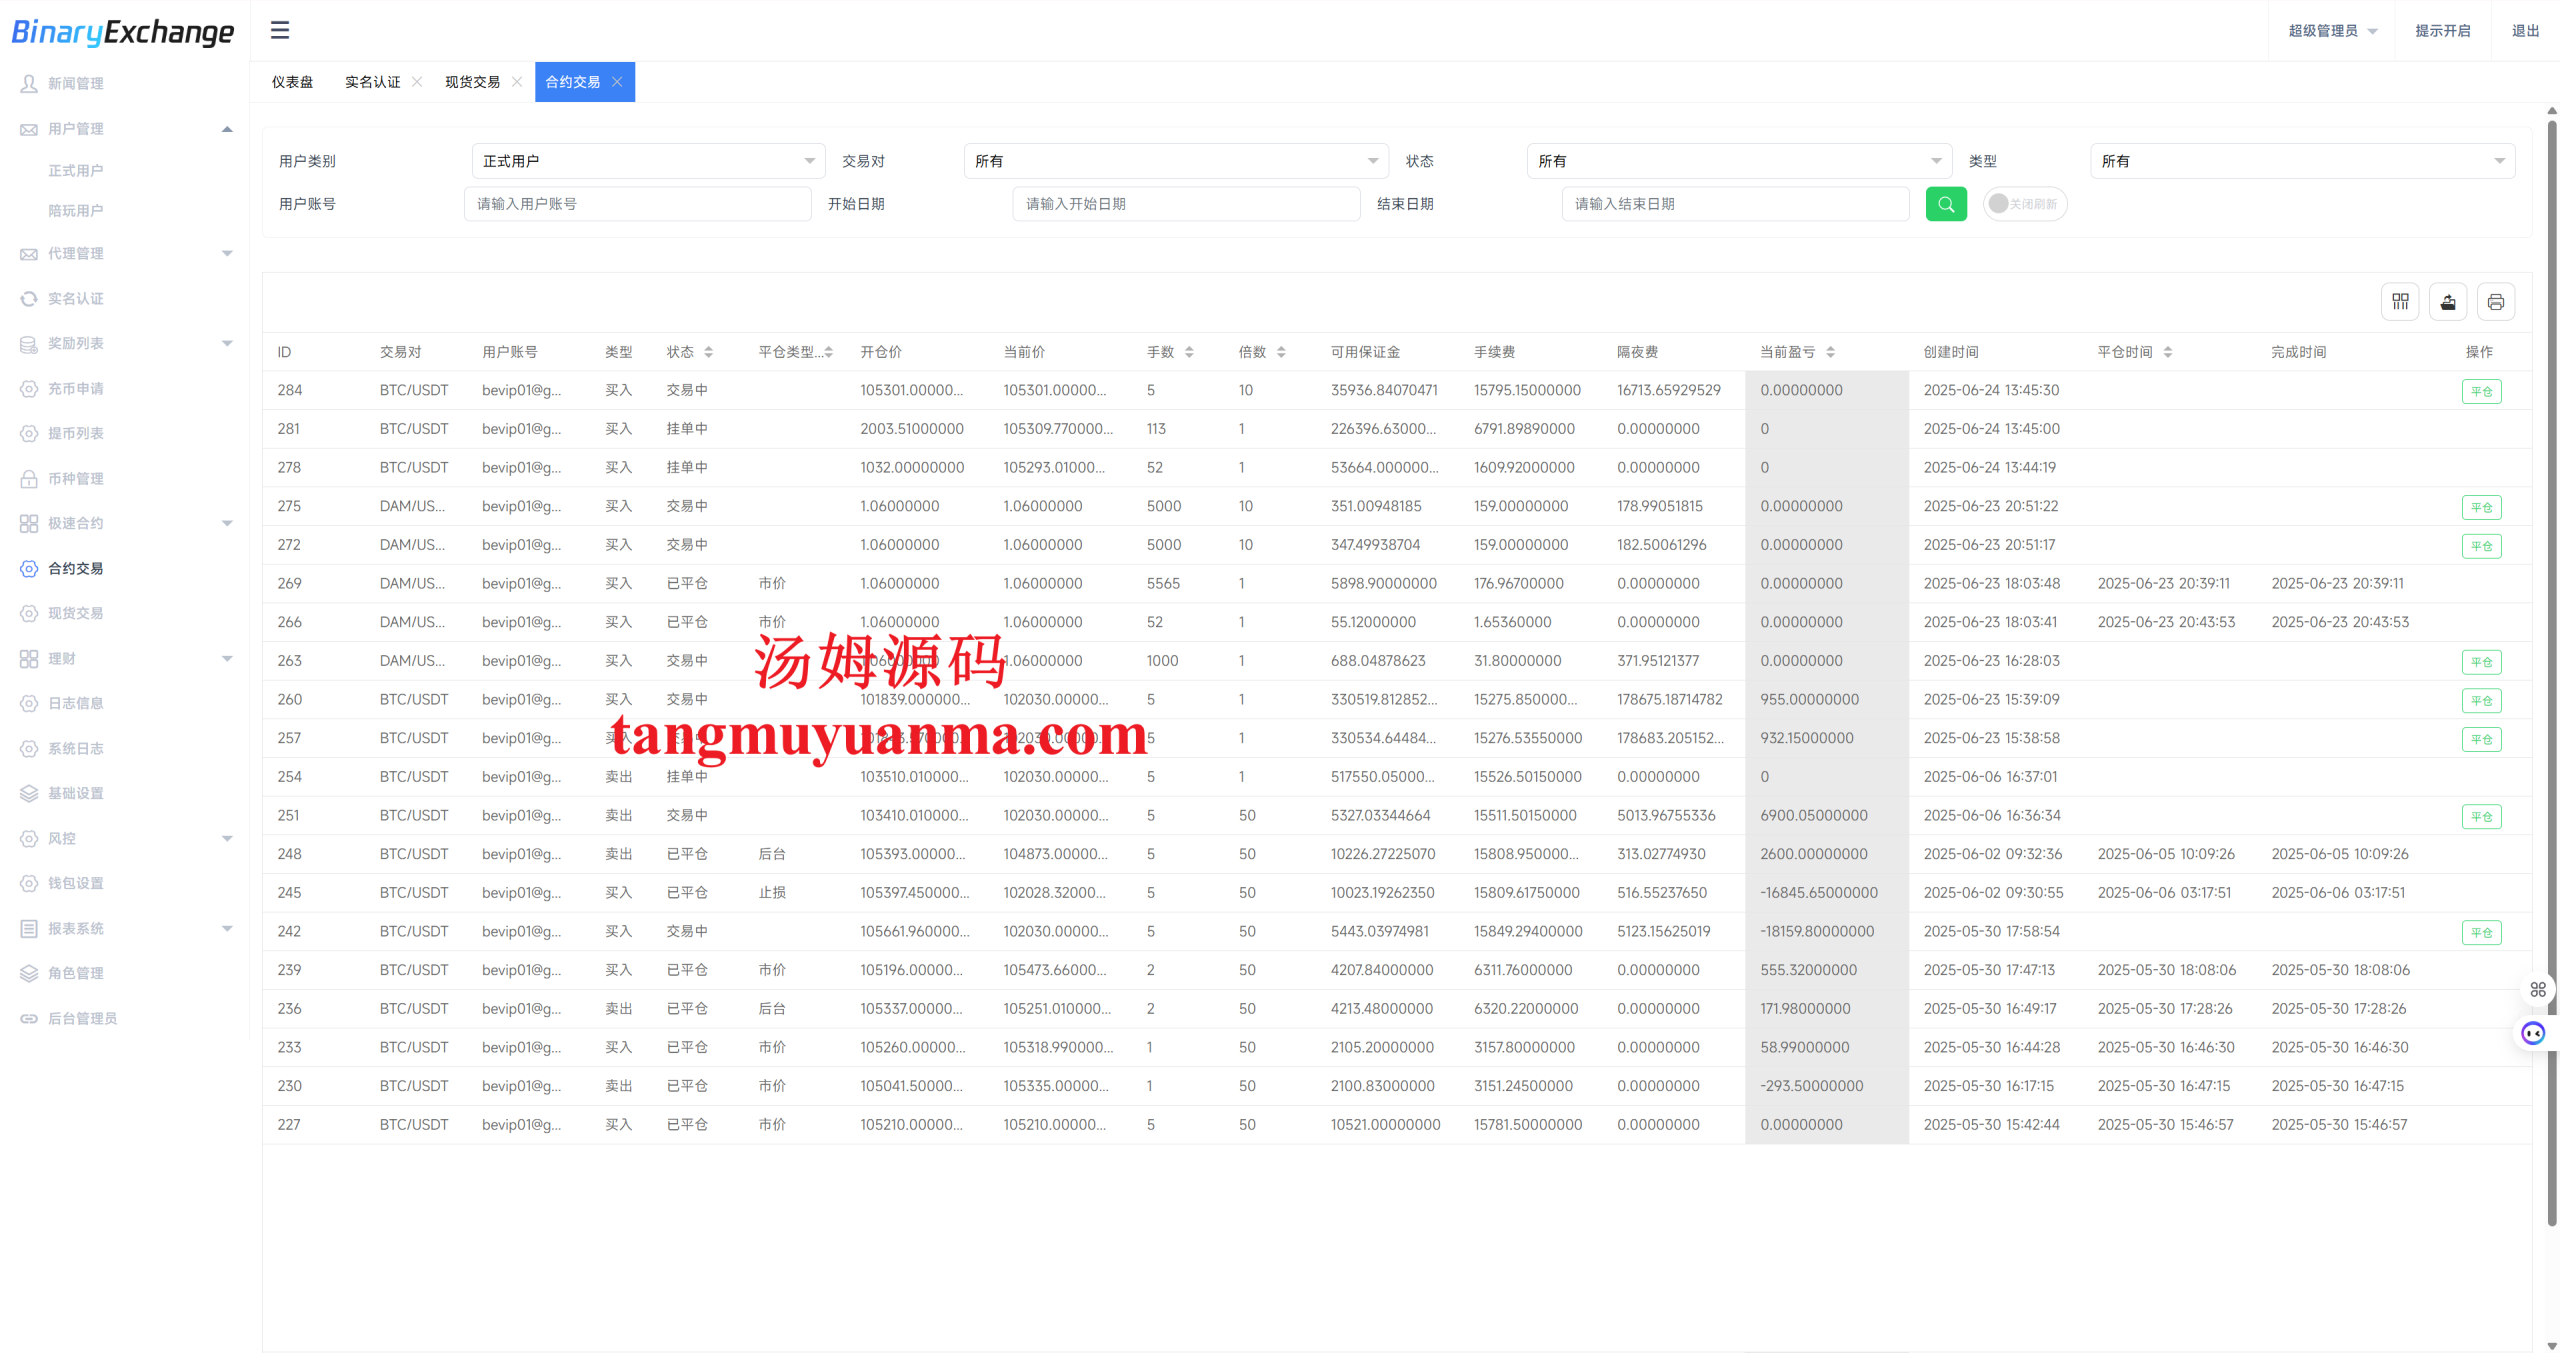Sort by 当前盈亏 column arrows

(x=1830, y=352)
